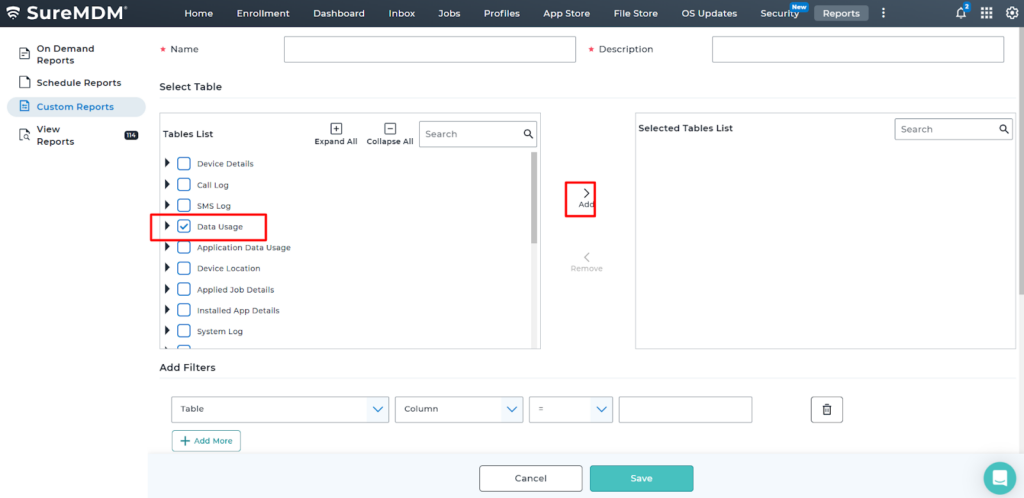1024x498 pixels.
Task: Uncheck the Data Usage checkbox
Action: [x=184, y=226]
